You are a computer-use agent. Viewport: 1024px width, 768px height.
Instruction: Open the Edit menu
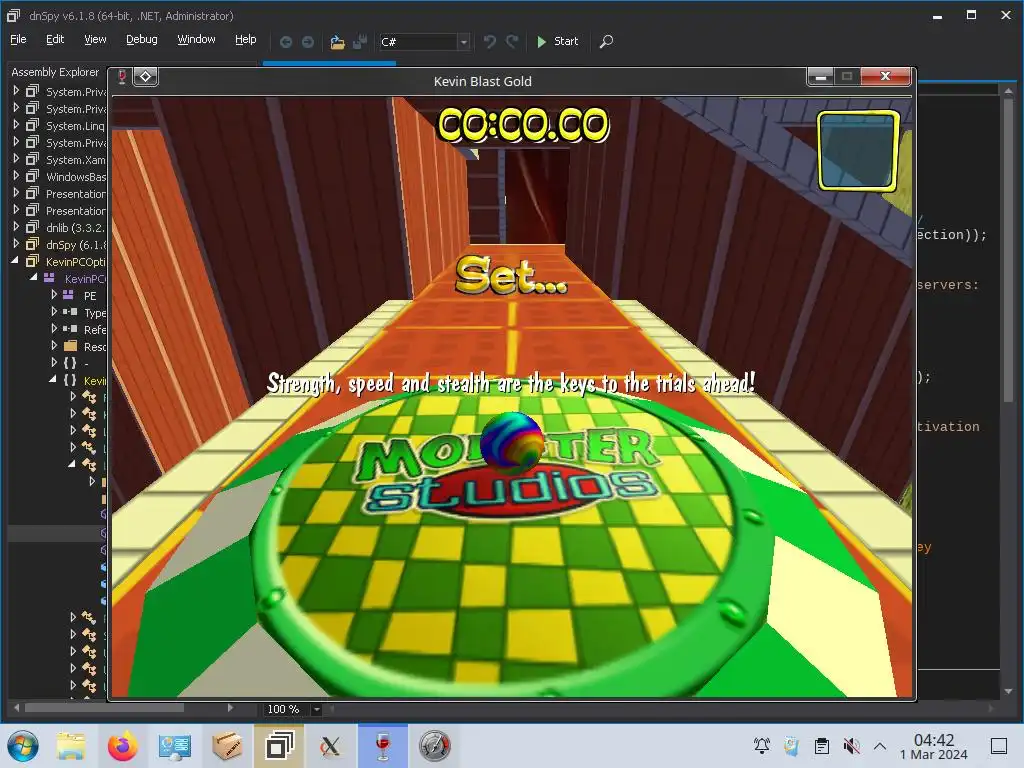point(55,40)
